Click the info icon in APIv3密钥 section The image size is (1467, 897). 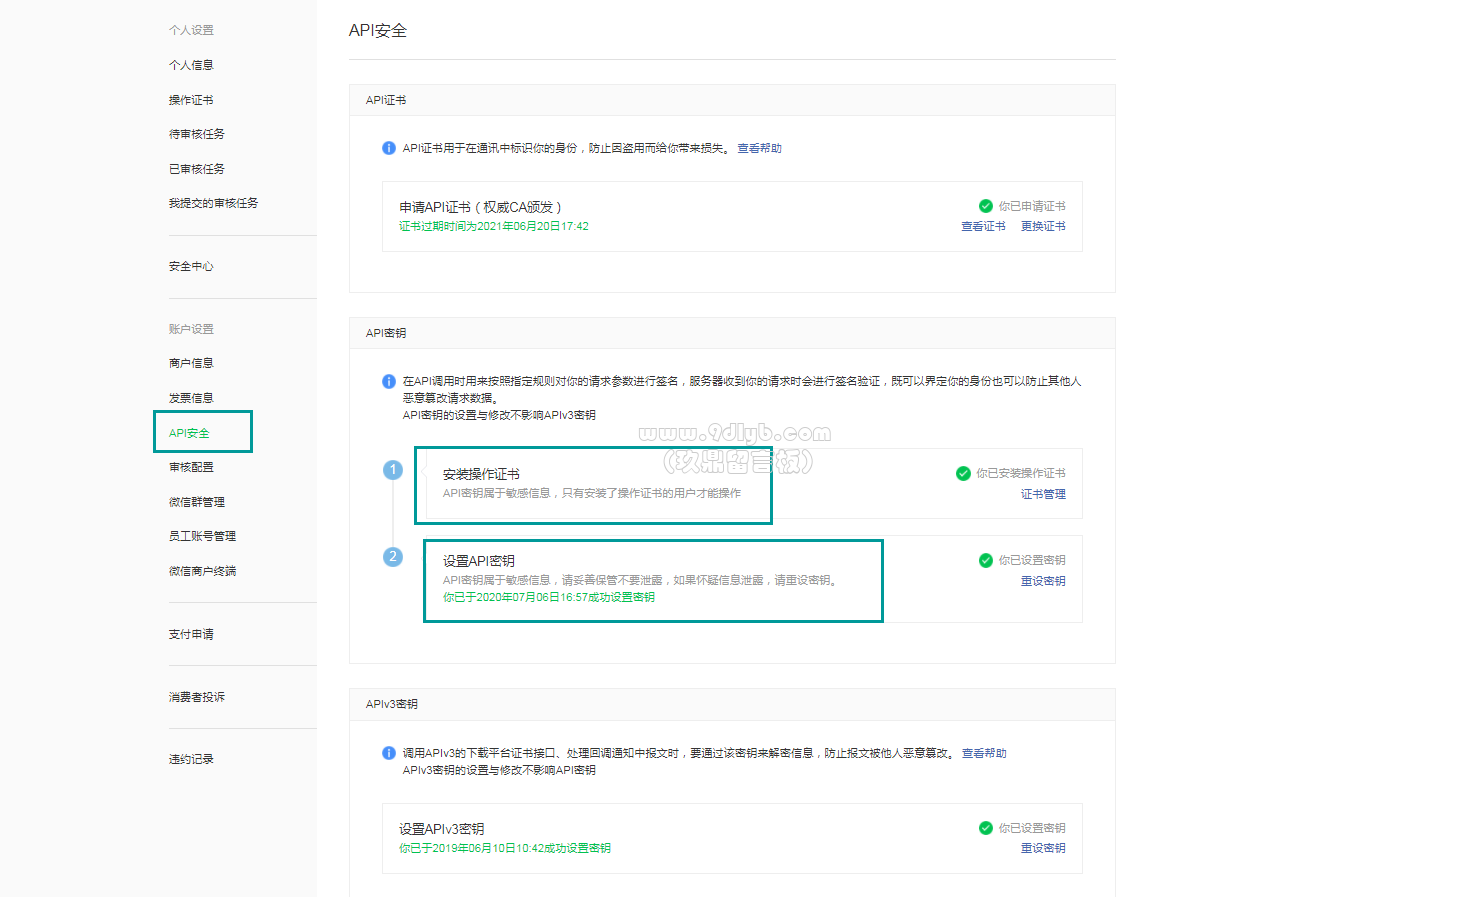(x=389, y=753)
